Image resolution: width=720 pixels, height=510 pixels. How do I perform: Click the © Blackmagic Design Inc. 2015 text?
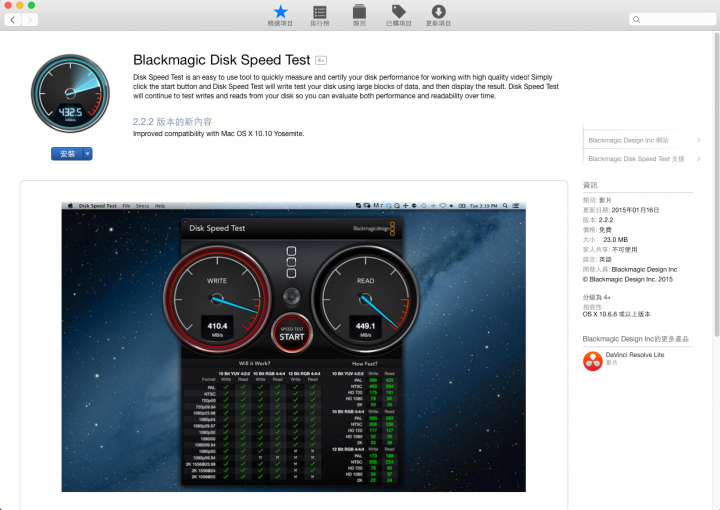click(628, 279)
